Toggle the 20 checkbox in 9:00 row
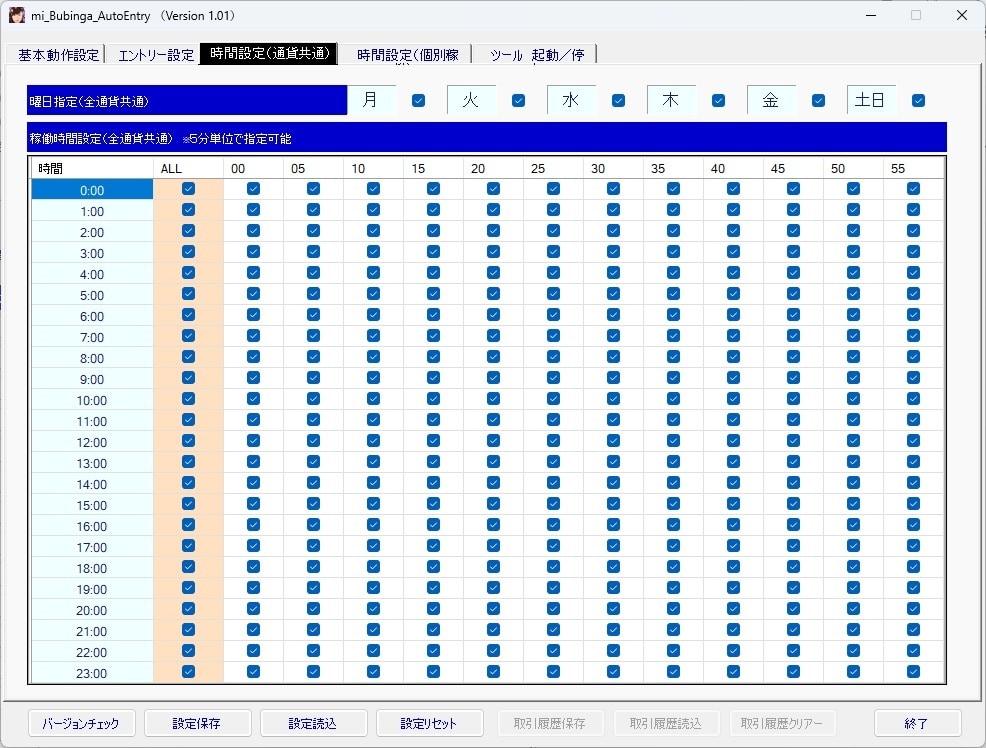This screenshot has height=748, width=986. (494, 378)
